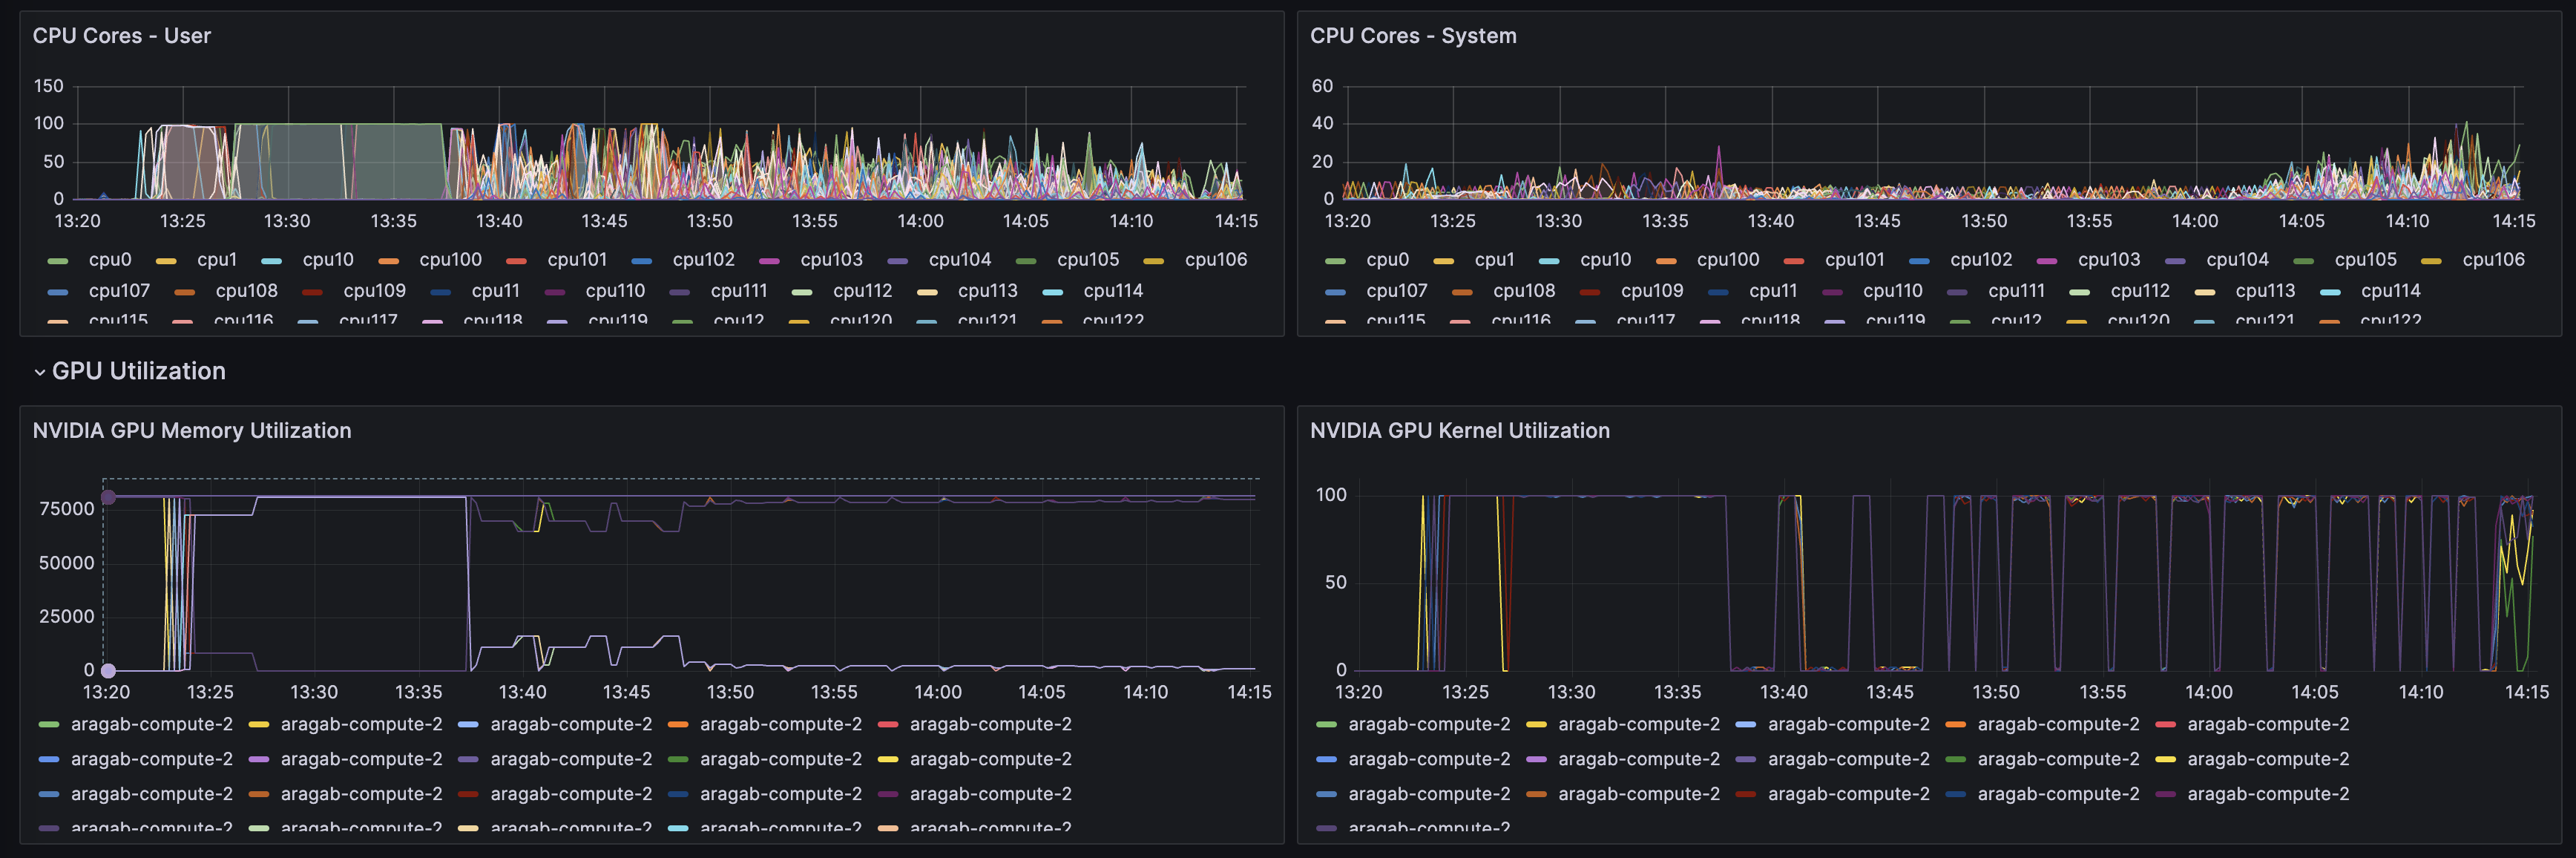The image size is (2576, 858).
Task: Click cpu109 color swatch in User legend
Action: coord(312,292)
